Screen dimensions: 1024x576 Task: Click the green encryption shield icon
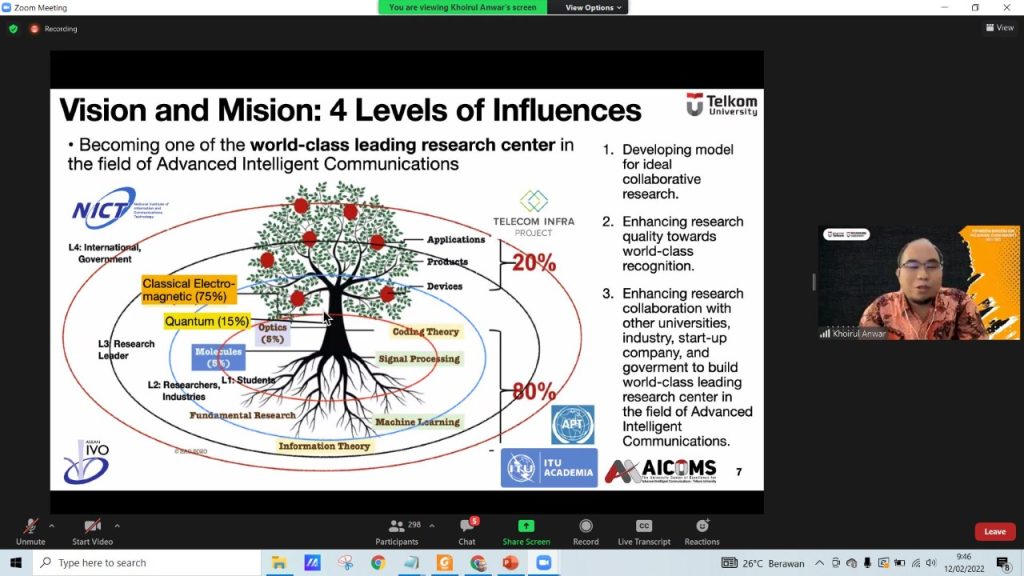pyautogui.click(x=13, y=29)
